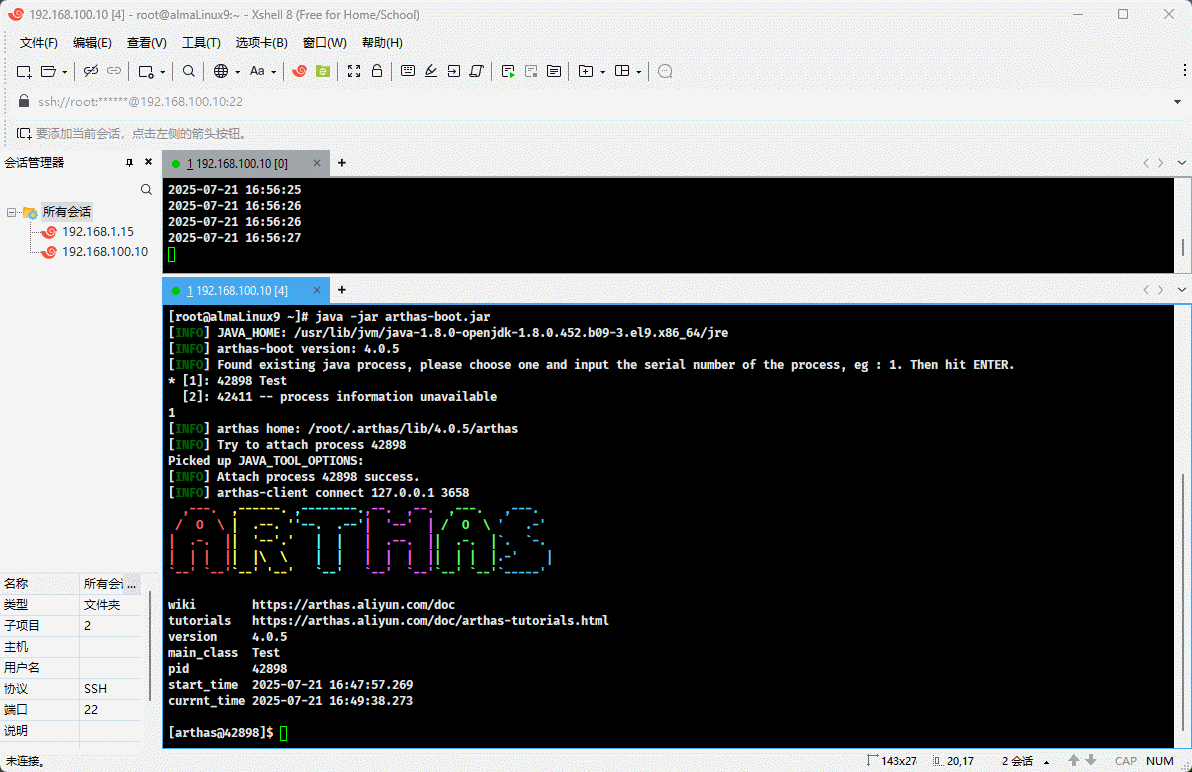
Task: Click the stop logging icon
Action: point(531,71)
